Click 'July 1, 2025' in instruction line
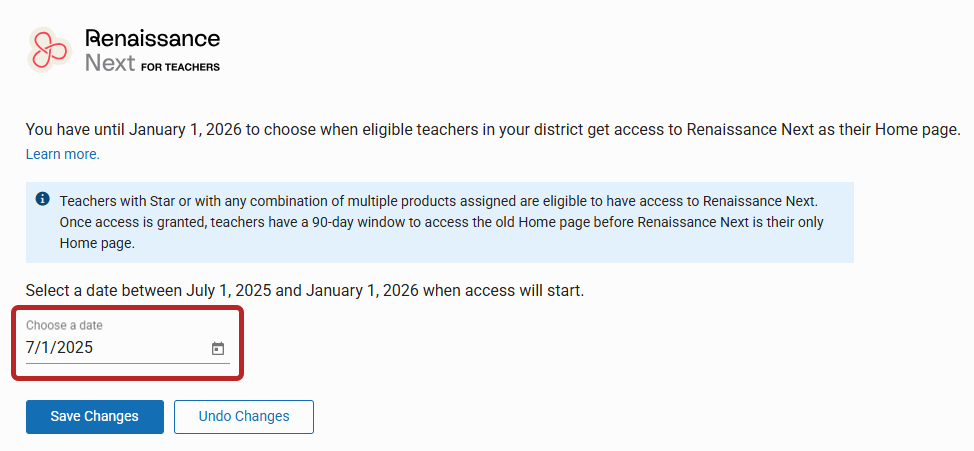Viewport: 974px width, 451px height. pos(229,290)
